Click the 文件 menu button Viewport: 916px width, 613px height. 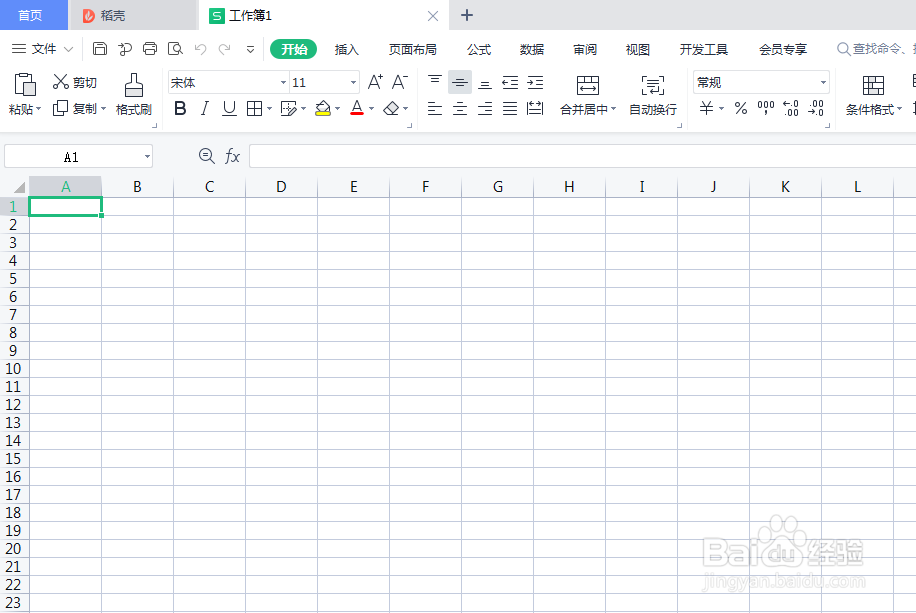click(x=43, y=49)
